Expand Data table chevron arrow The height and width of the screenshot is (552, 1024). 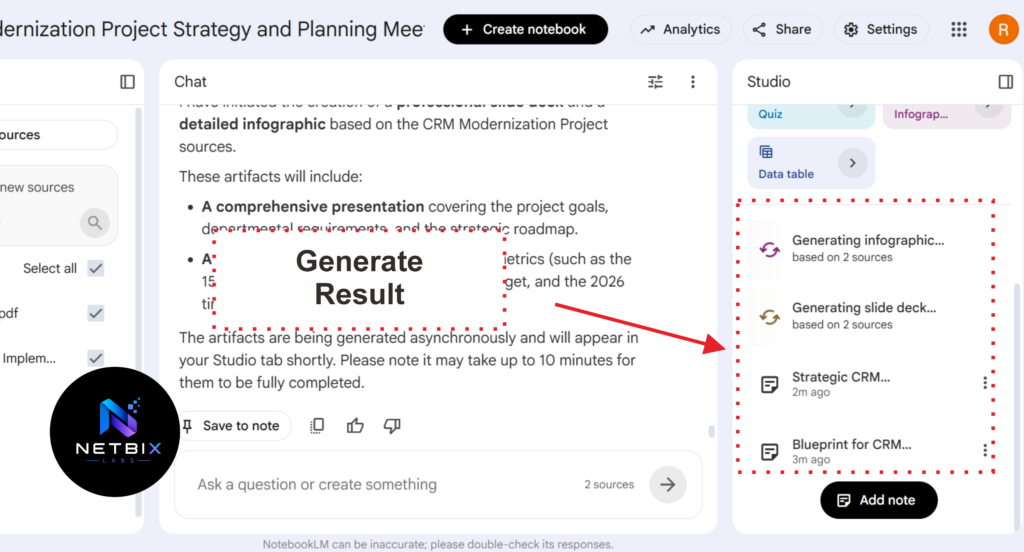pos(852,163)
